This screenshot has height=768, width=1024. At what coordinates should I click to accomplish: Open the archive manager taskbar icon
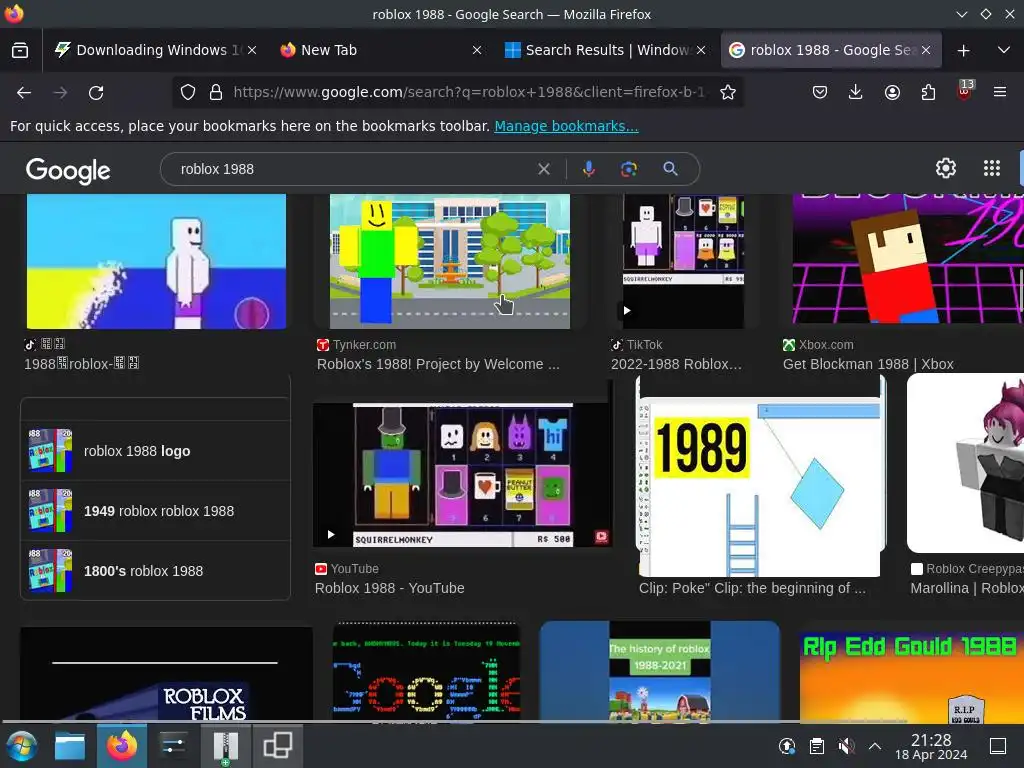(x=225, y=746)
